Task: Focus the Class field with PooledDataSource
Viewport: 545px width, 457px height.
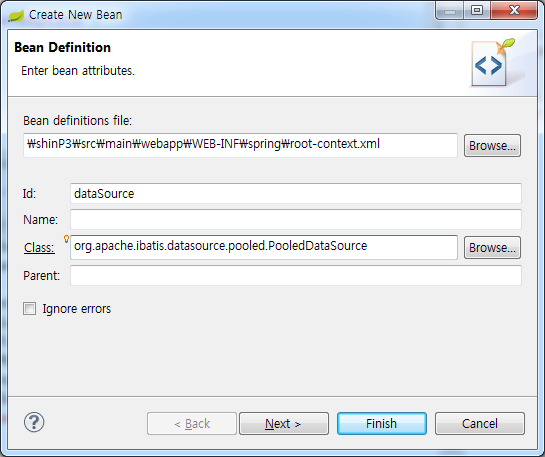Action: (264, 247)
